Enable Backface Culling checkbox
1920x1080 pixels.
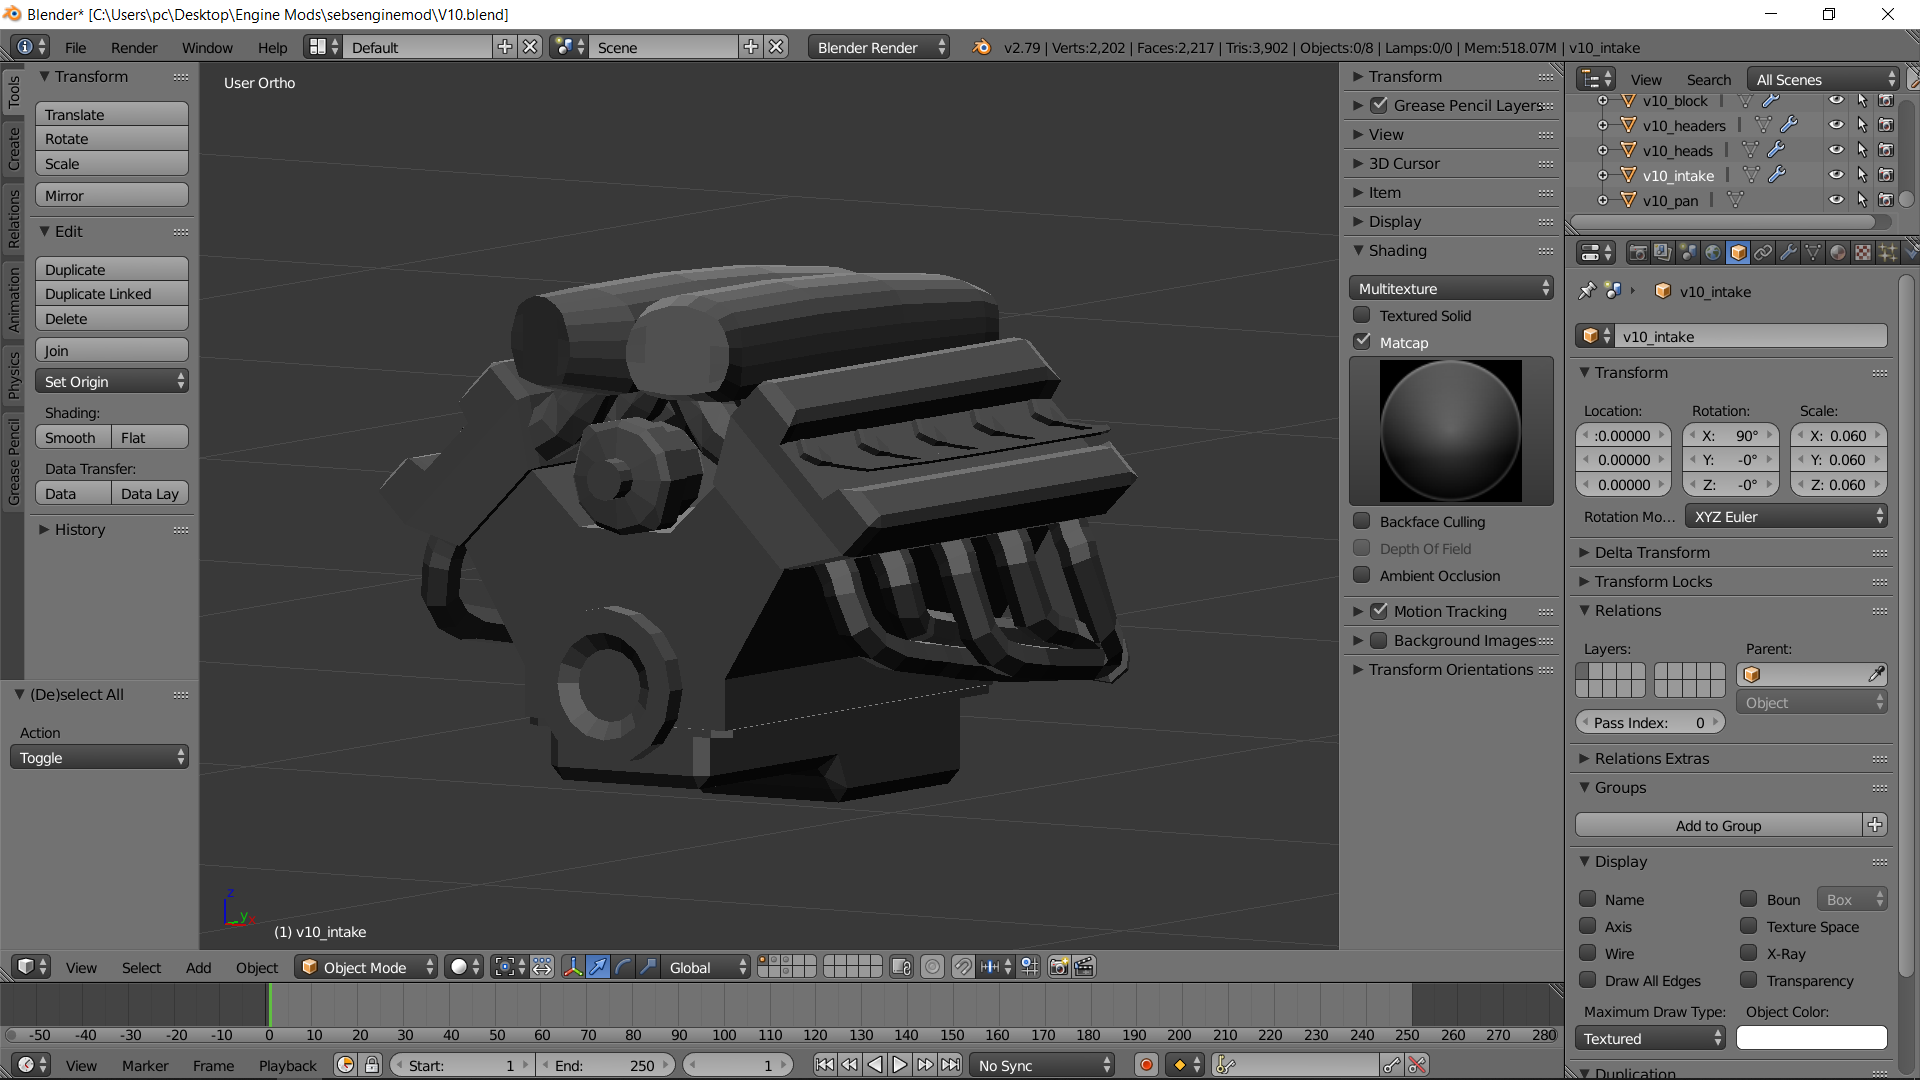pyautogui.click(x=1362, y=521)
